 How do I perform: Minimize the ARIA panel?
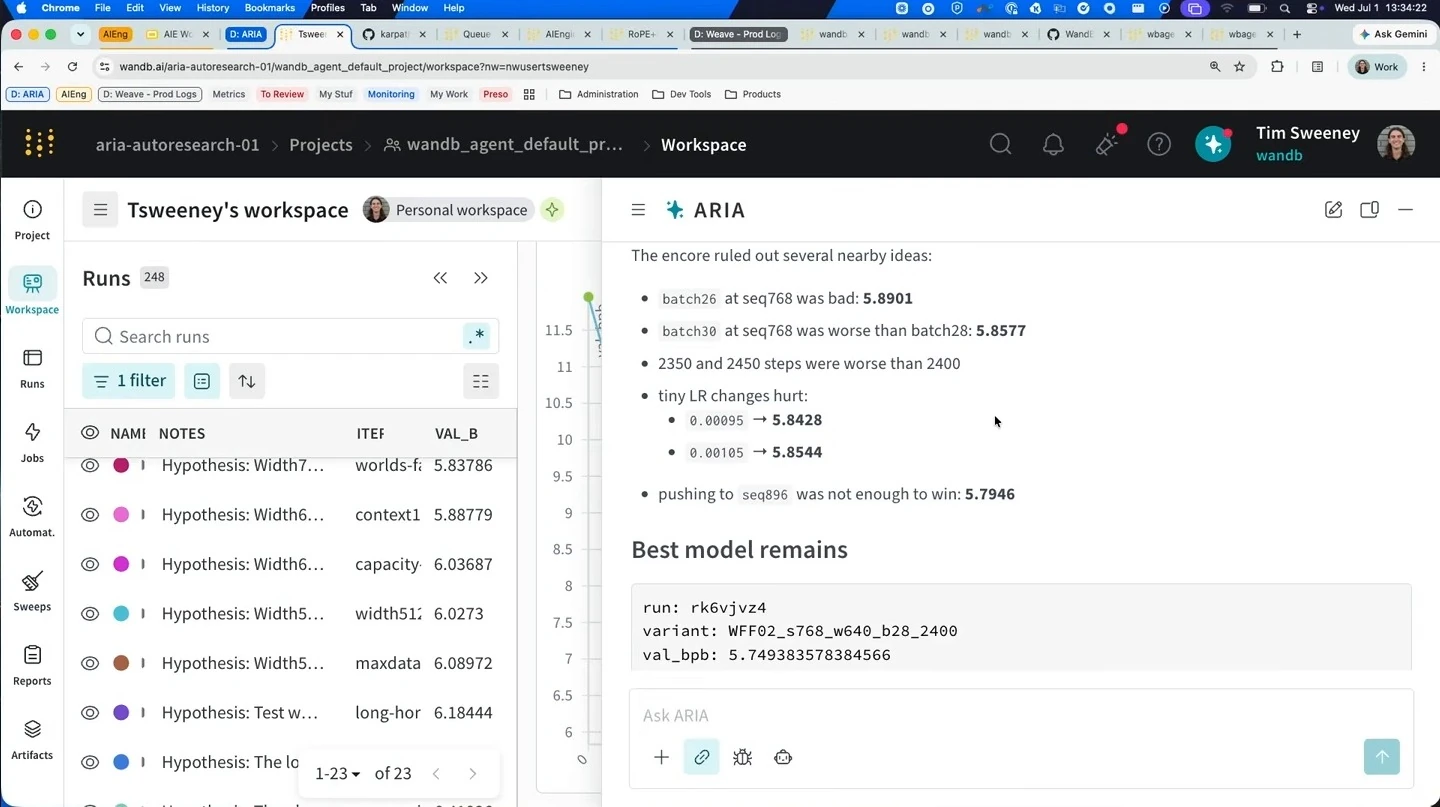(x=1405, y=210)
